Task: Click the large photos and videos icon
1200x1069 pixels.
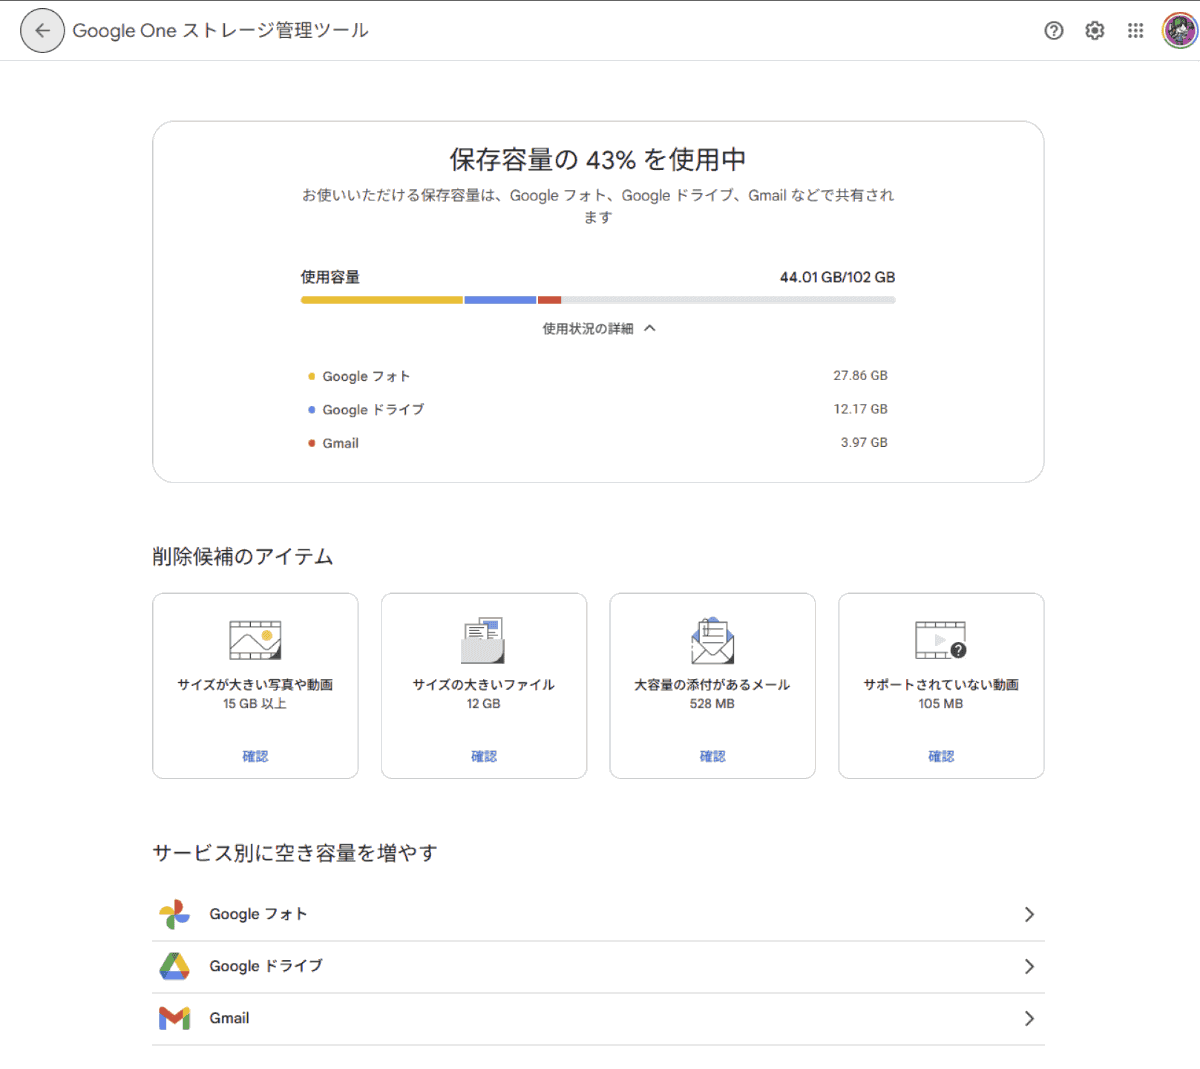Action: point(255,640)
